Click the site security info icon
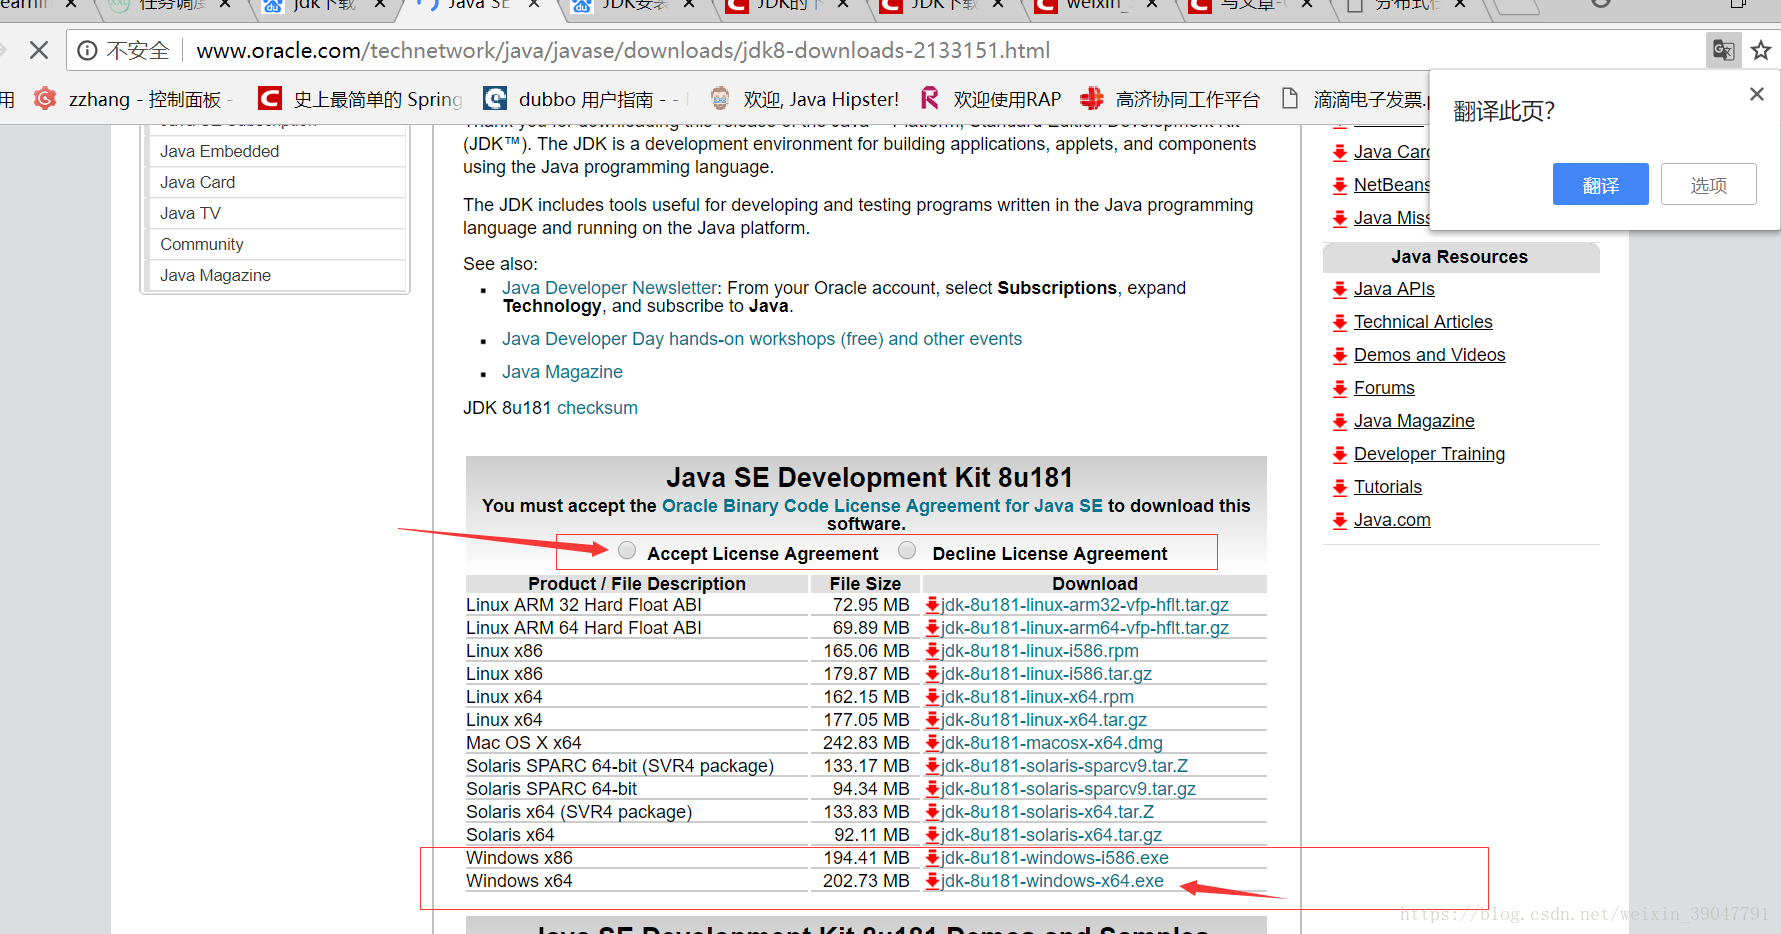Image resolution: width=1781 pixels, height=934 pixels. pyautogui.click(x=88, y=50)
